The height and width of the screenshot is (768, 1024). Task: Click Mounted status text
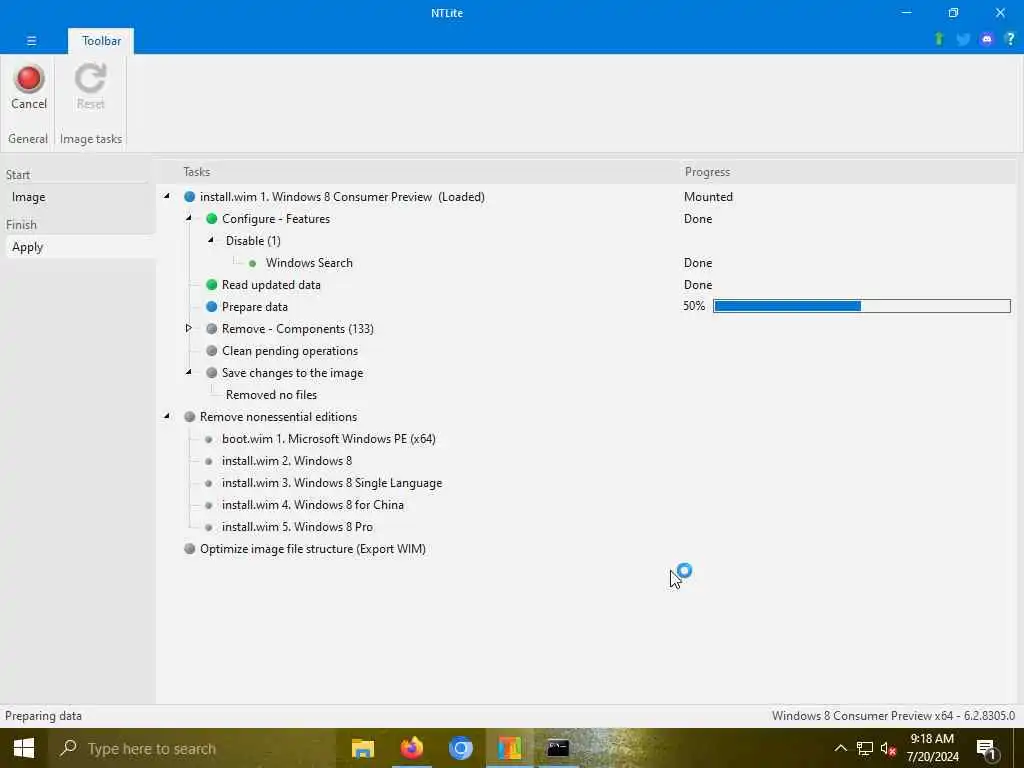coord(708,197)
